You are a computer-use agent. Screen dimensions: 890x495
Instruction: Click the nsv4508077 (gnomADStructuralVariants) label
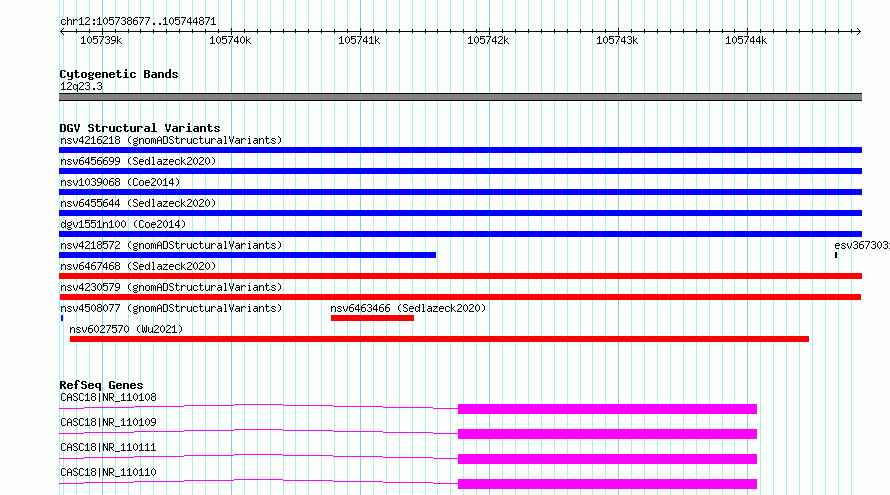[x=171, y=308]
